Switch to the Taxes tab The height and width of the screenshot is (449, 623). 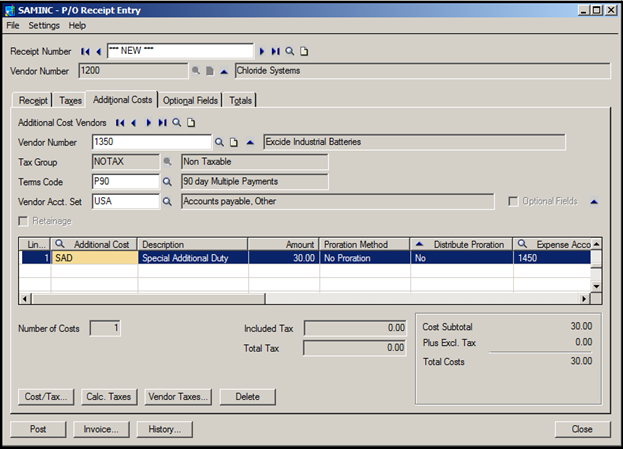pos(70,100)
